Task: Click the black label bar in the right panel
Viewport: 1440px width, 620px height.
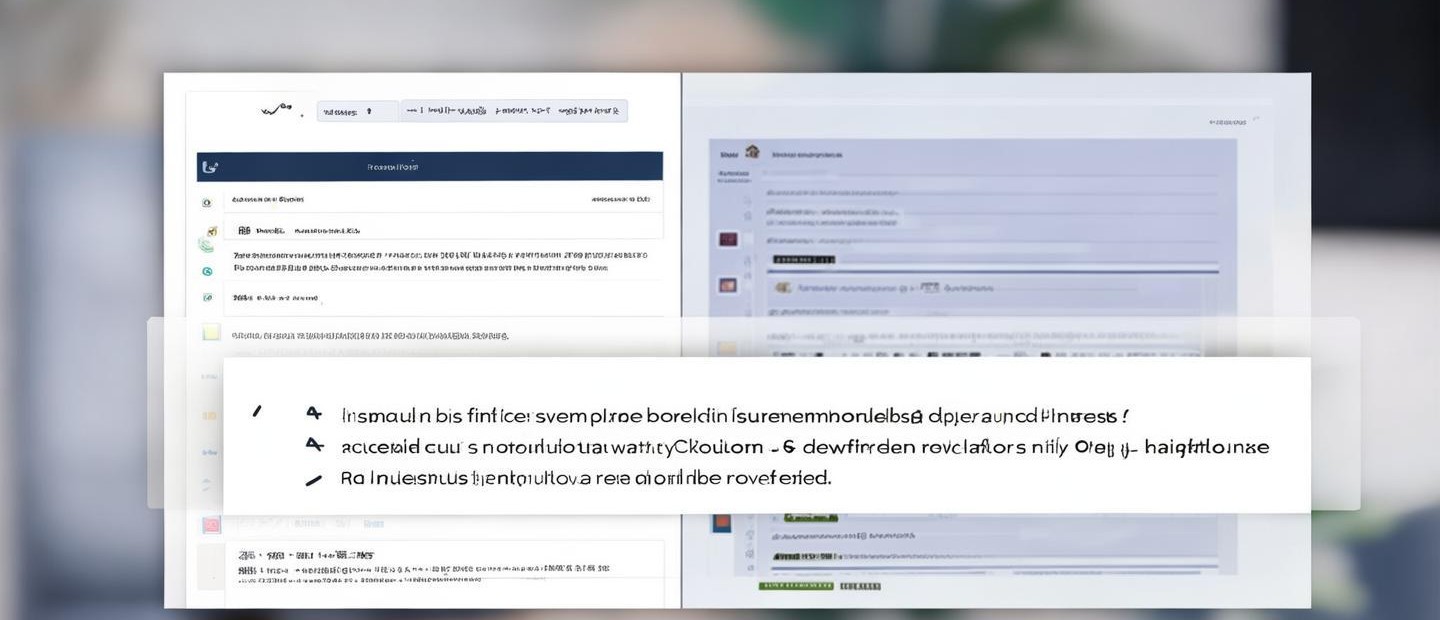Action: 804,260
